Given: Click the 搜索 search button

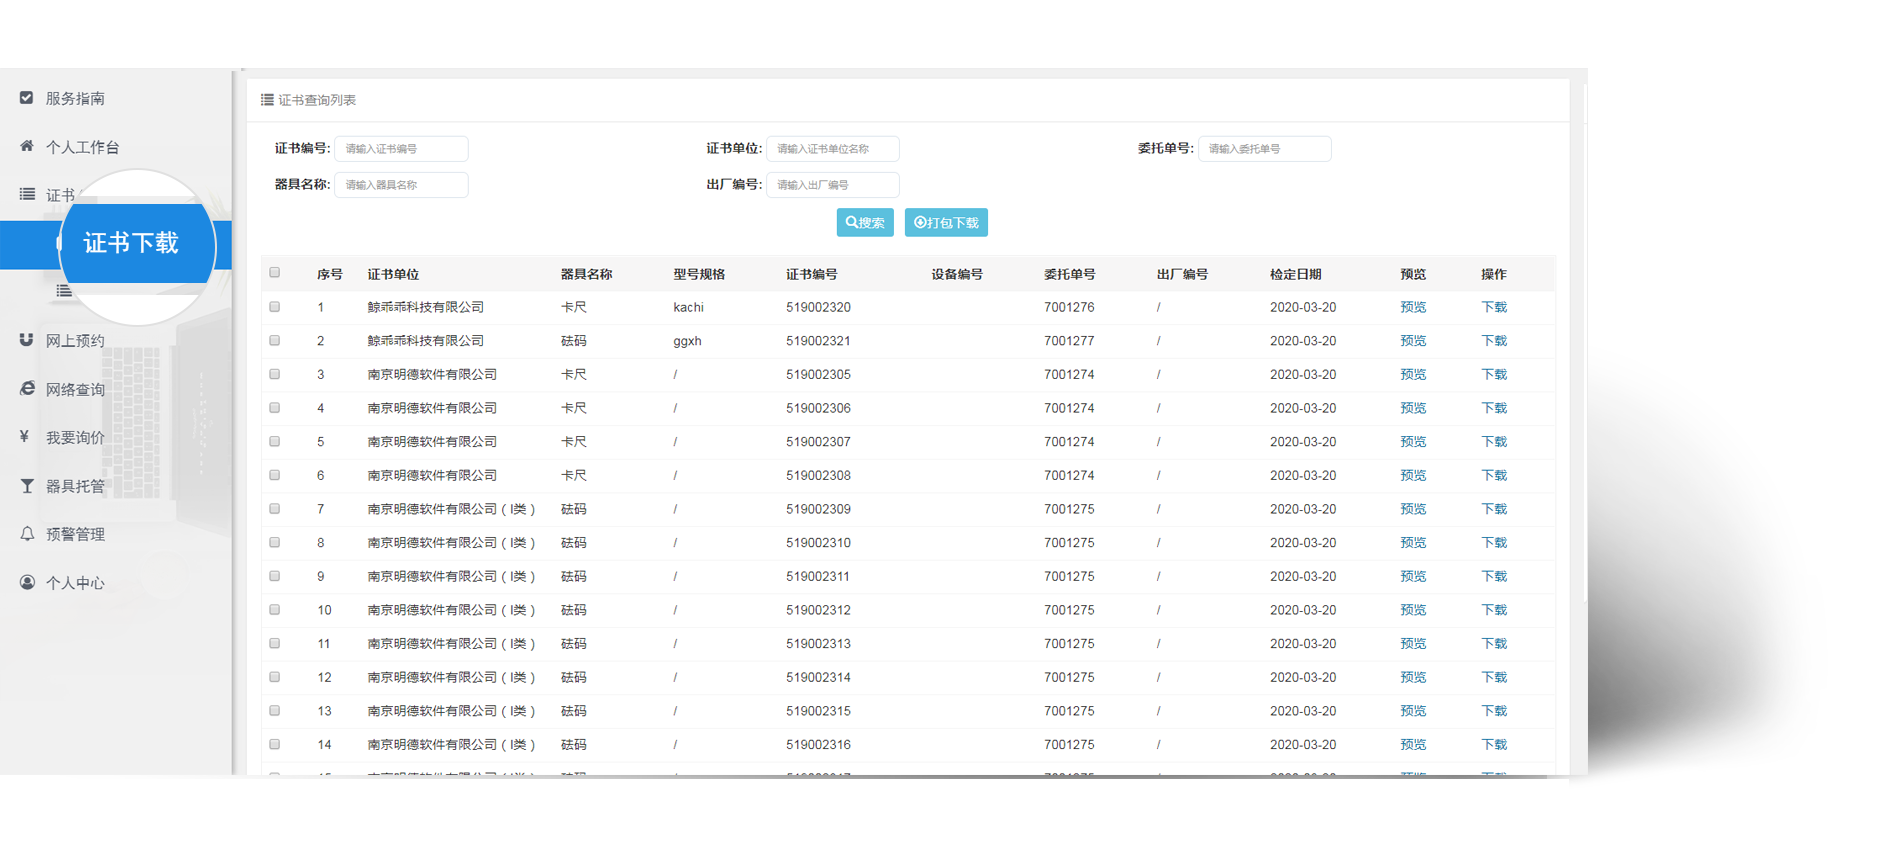Looking at the screenshot, I should point(865,223).
